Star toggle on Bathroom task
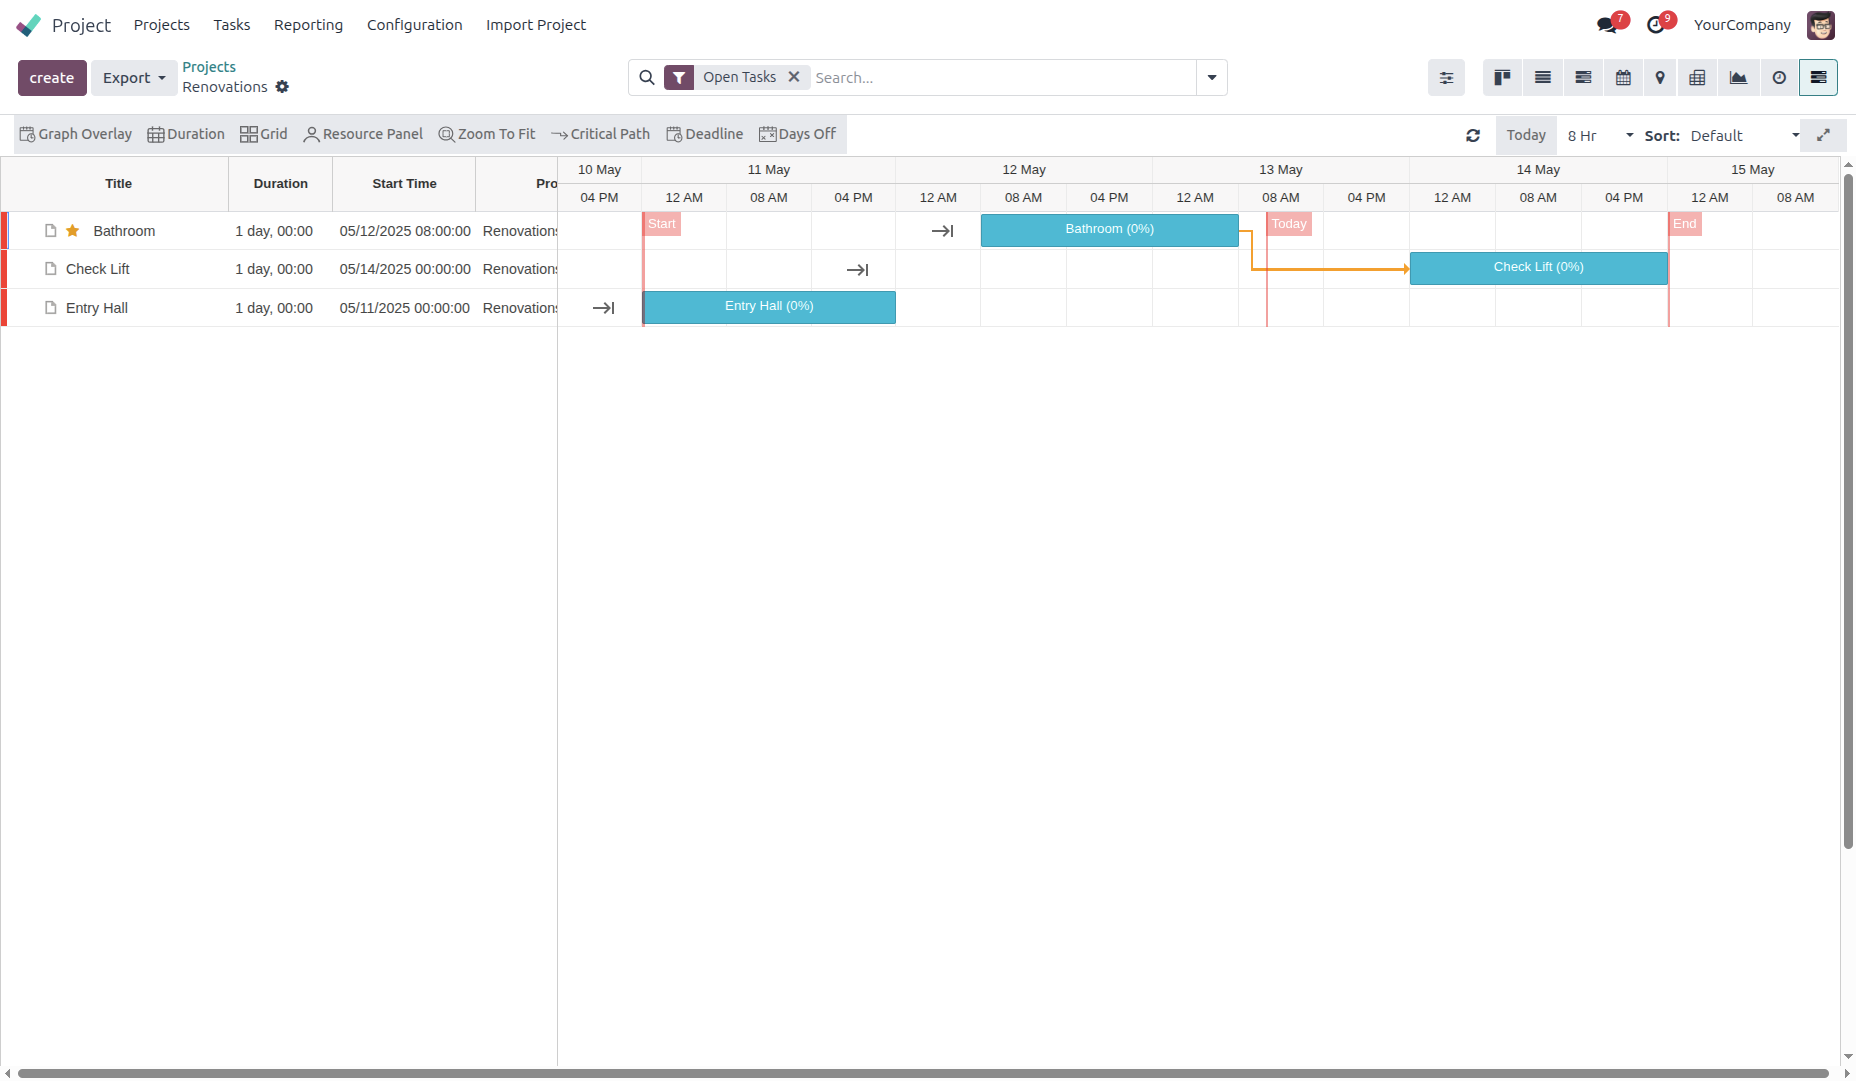1856x1081 pixels. [73, 231]
